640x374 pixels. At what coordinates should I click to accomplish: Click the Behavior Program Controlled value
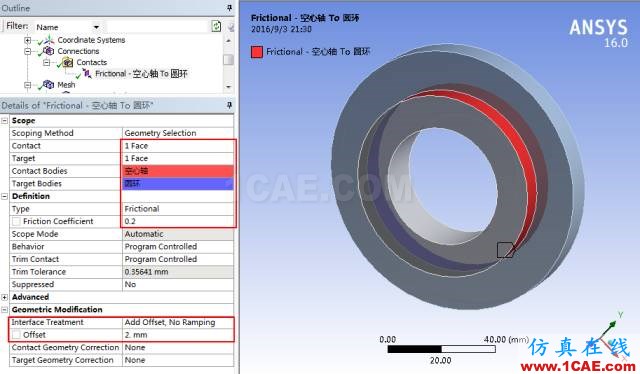178,247
